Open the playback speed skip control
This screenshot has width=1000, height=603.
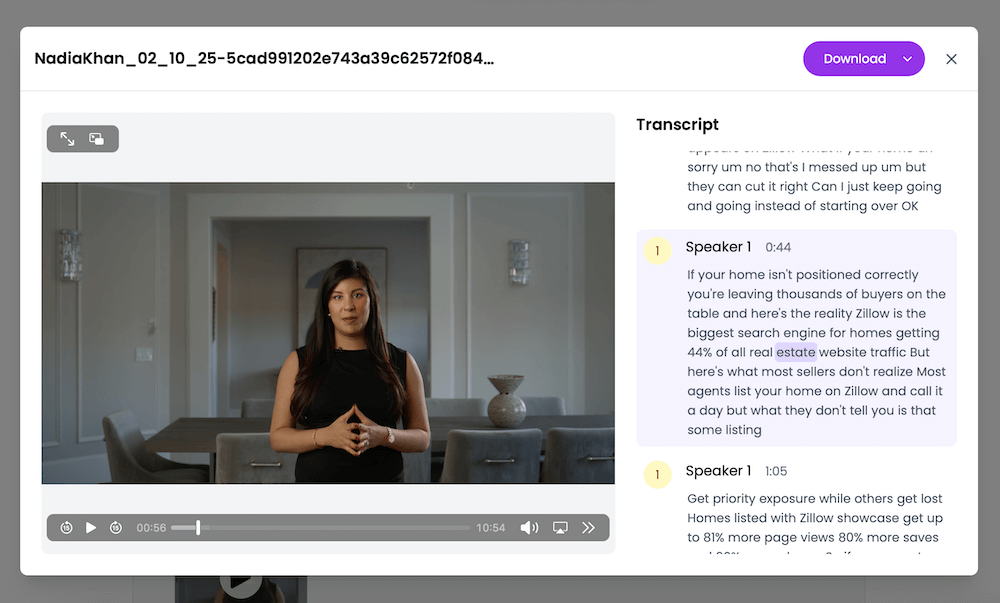pos(589,527)
